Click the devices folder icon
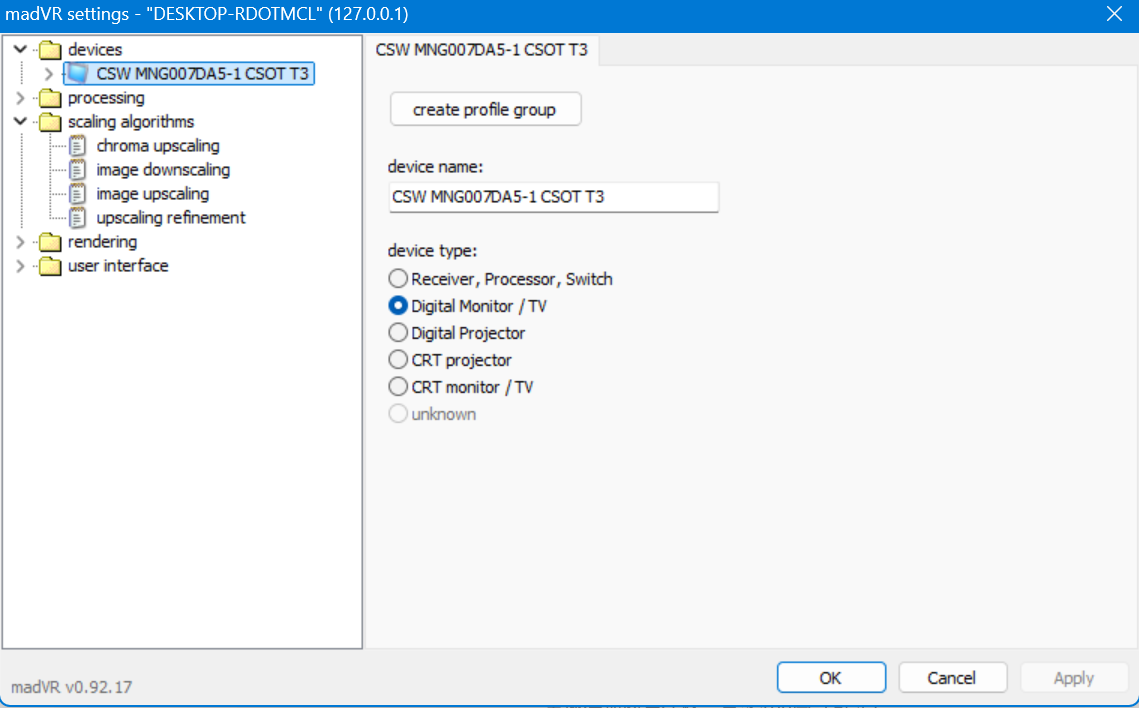 (50, 50)
